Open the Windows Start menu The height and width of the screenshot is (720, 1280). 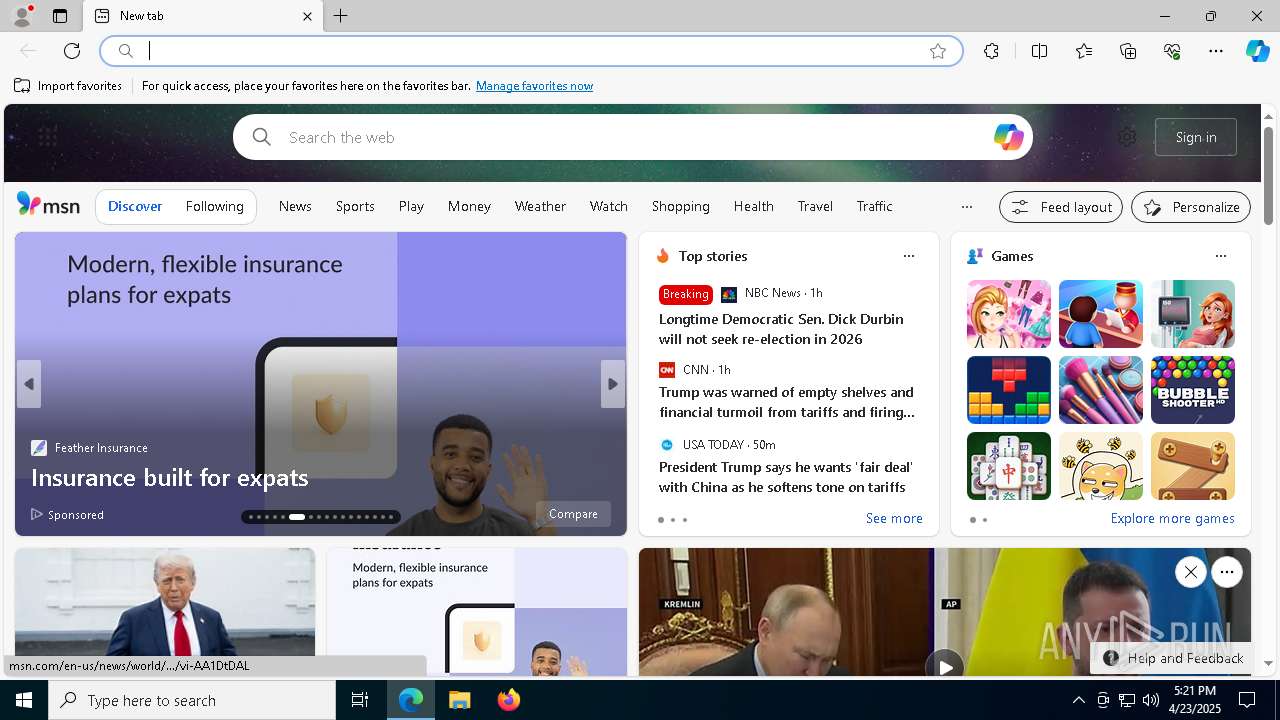pyautogui.click(x=24, y=700)
